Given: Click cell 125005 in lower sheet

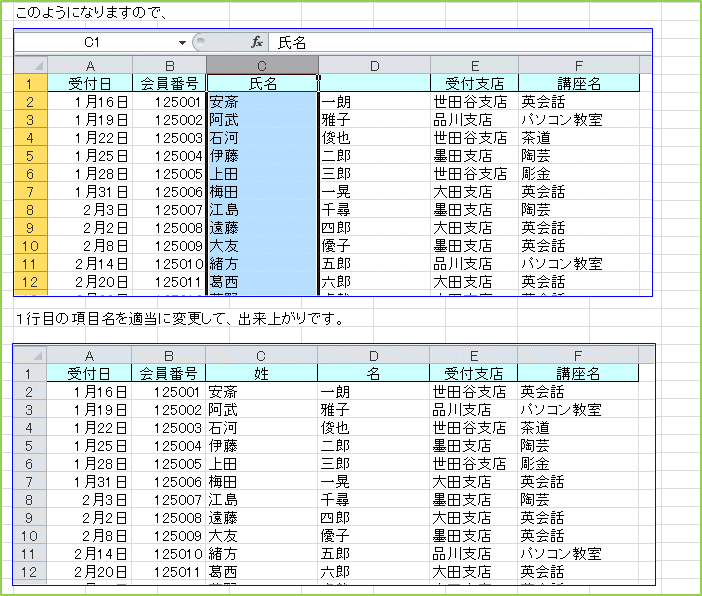Looking at the screenshot, I should [169, 464].
